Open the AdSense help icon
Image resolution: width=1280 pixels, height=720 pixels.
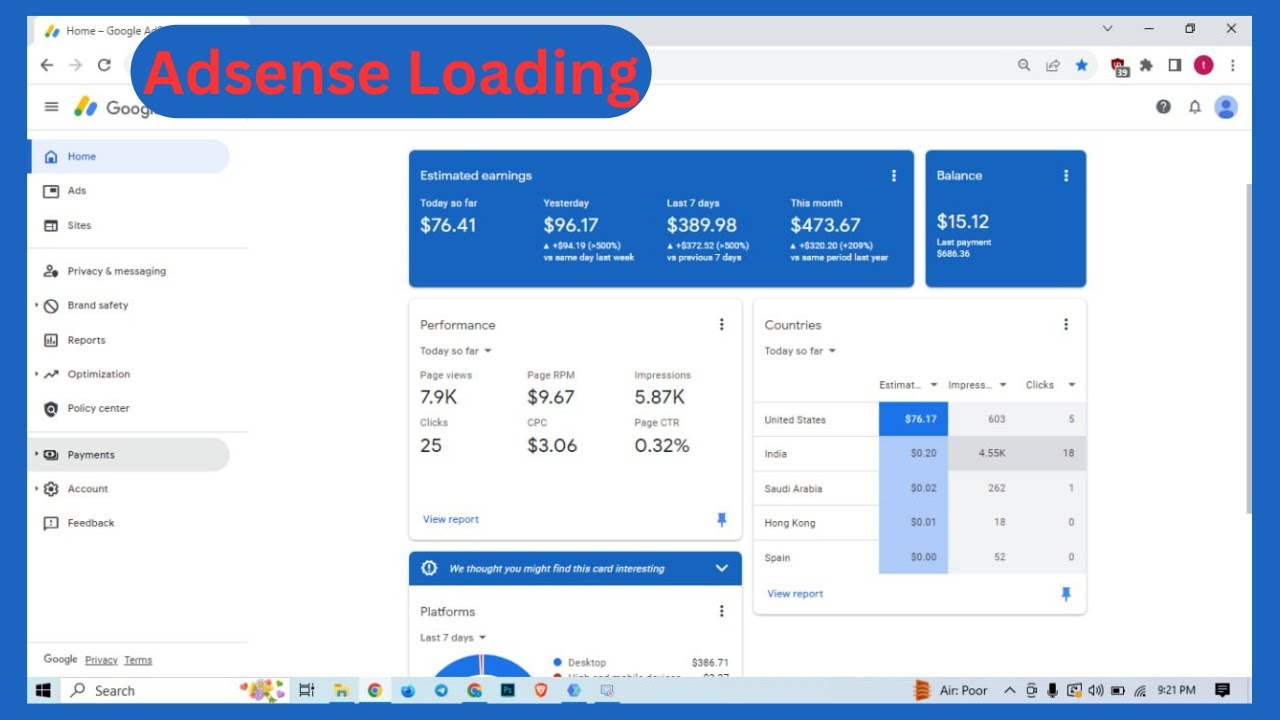tap(1163, 107)
